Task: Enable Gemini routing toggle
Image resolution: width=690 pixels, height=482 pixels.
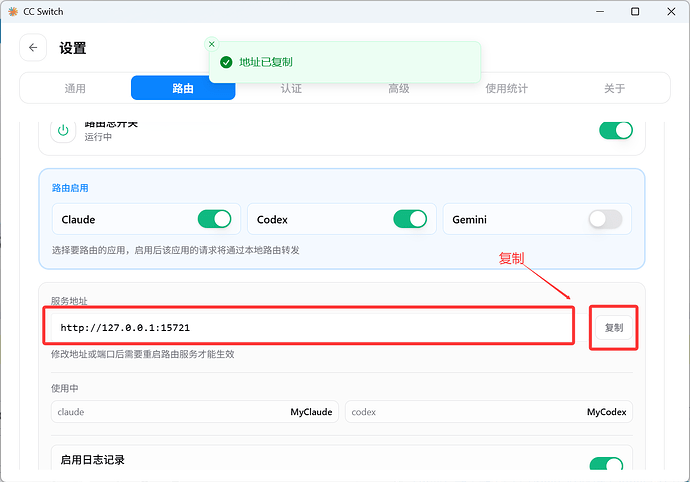Action: [605, 219]
